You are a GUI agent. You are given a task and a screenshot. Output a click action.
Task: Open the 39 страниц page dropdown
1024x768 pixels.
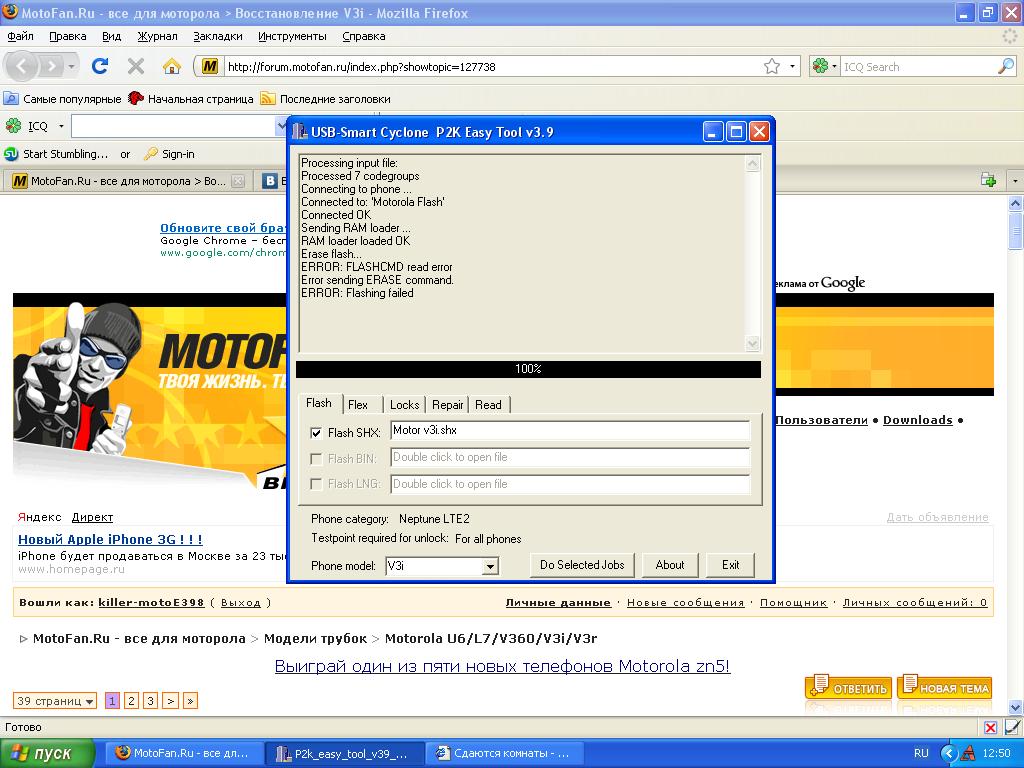55,701
